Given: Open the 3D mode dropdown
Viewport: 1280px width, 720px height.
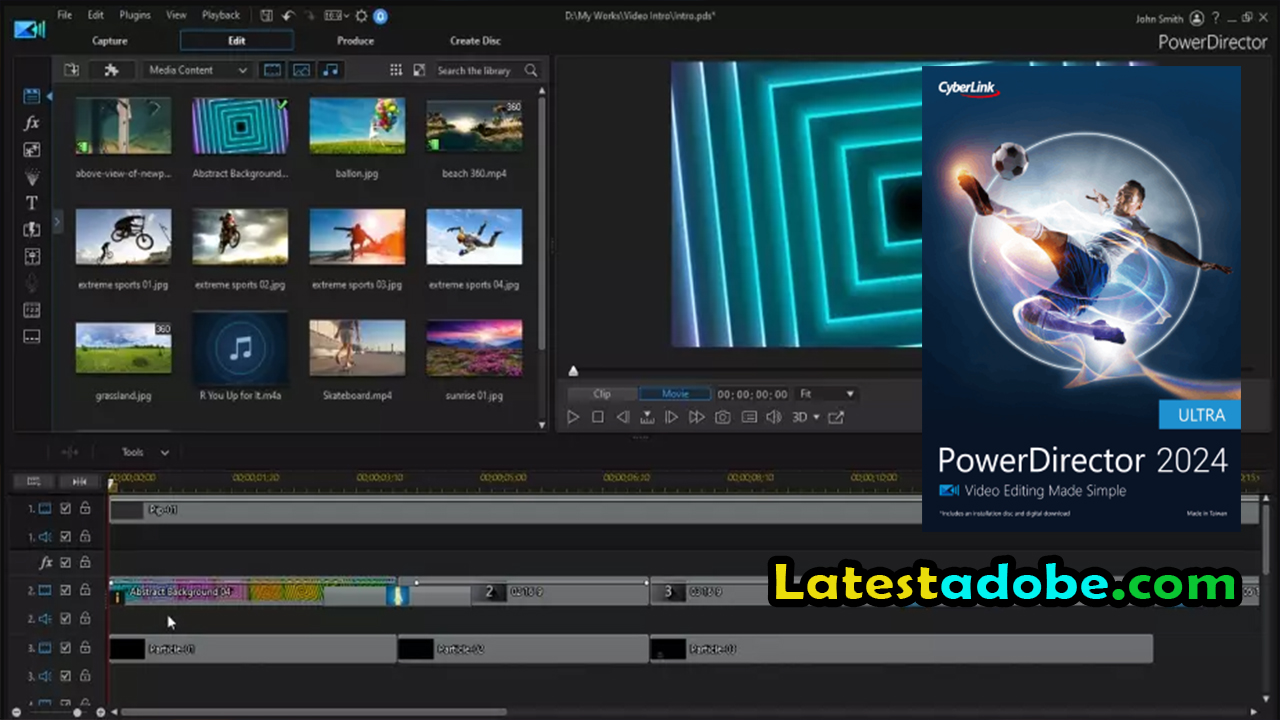Looking at the screenshot, I should 805,417.
